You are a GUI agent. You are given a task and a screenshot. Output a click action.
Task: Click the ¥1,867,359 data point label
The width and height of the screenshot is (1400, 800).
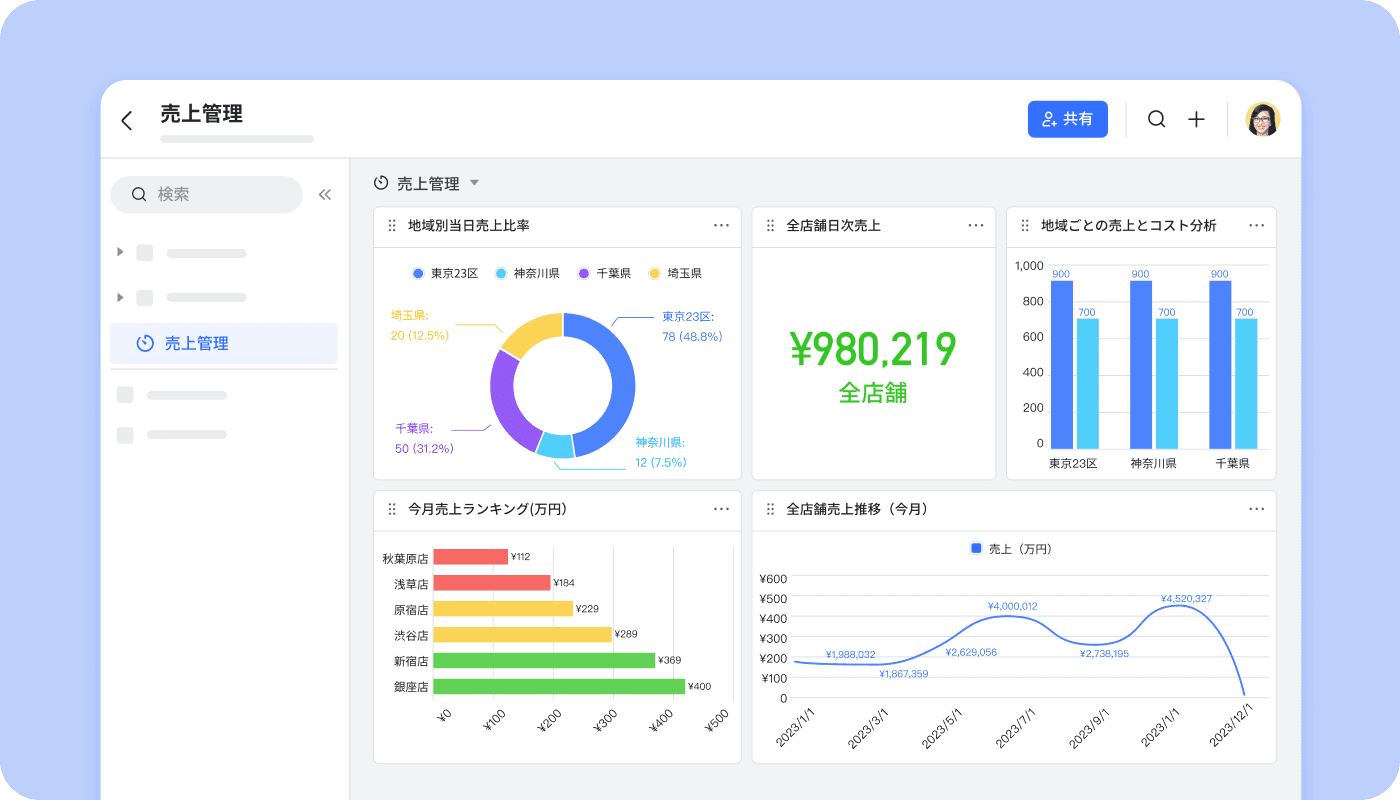pyautogui.click(x=904, y=674)
